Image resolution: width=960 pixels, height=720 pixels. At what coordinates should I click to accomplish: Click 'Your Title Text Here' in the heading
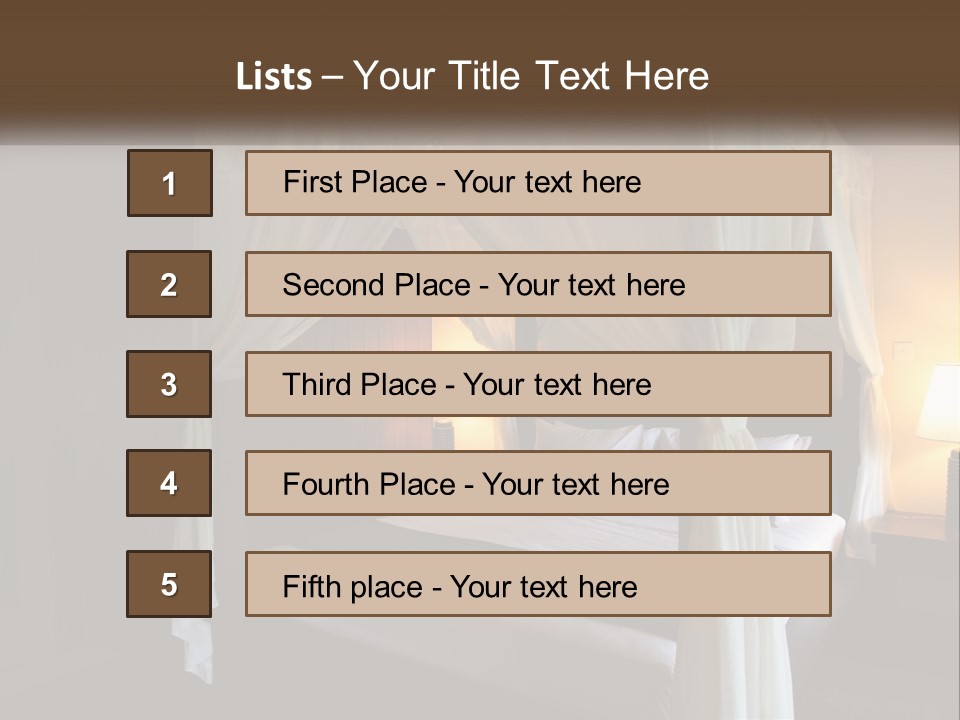tap(531, 76)
